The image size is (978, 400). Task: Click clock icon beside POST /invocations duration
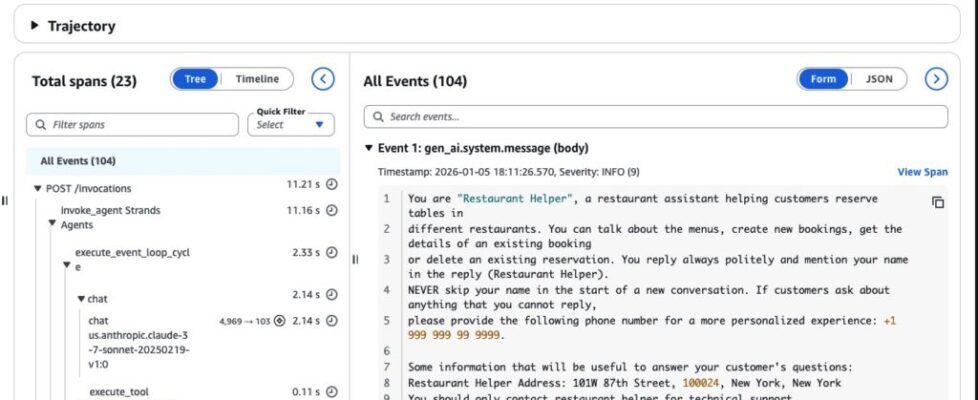332,185
